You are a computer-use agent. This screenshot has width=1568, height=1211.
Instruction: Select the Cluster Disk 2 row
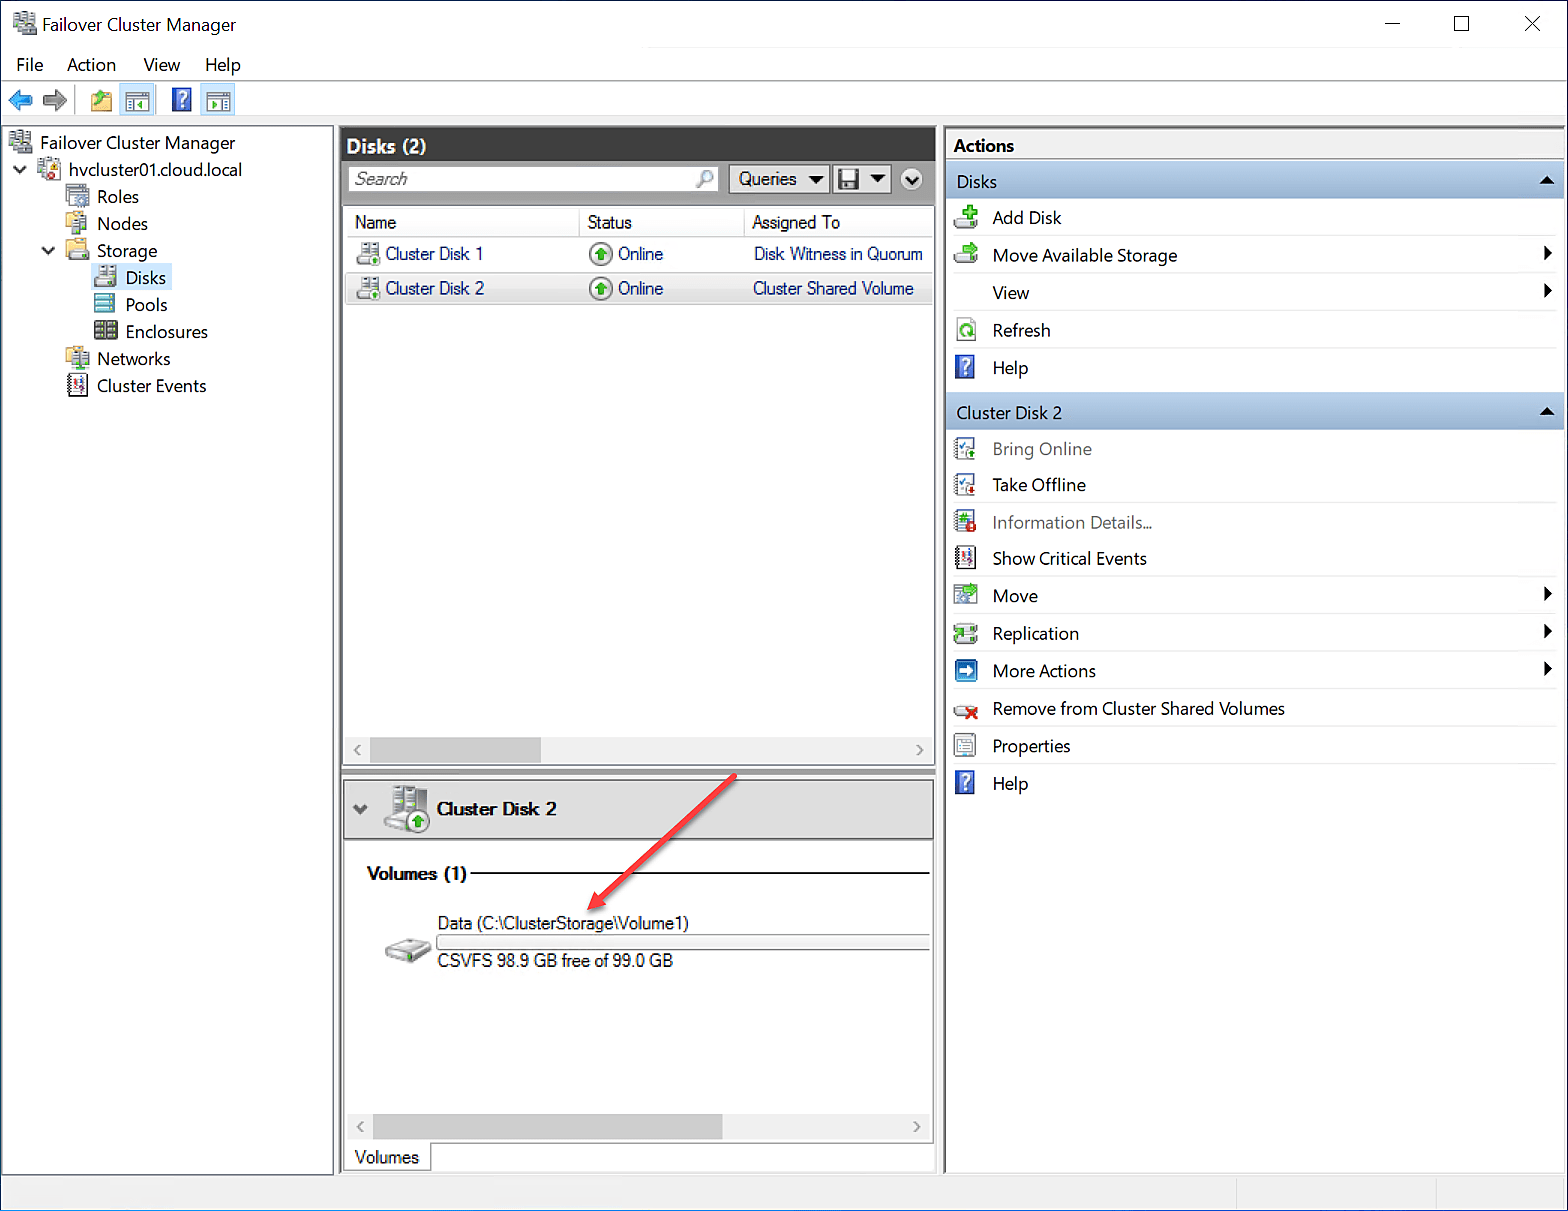639,288
